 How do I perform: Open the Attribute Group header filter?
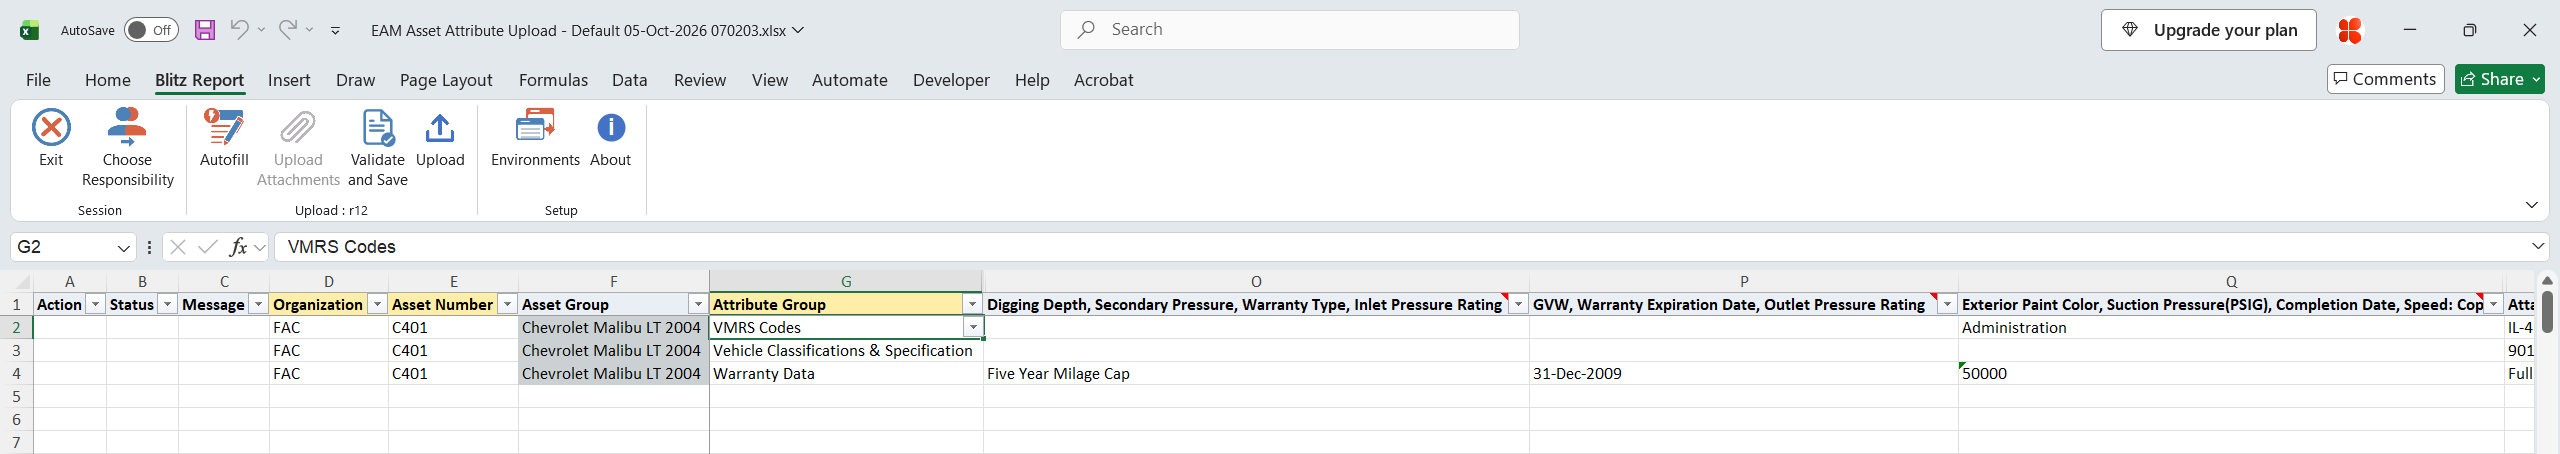[x=972, y=304]
